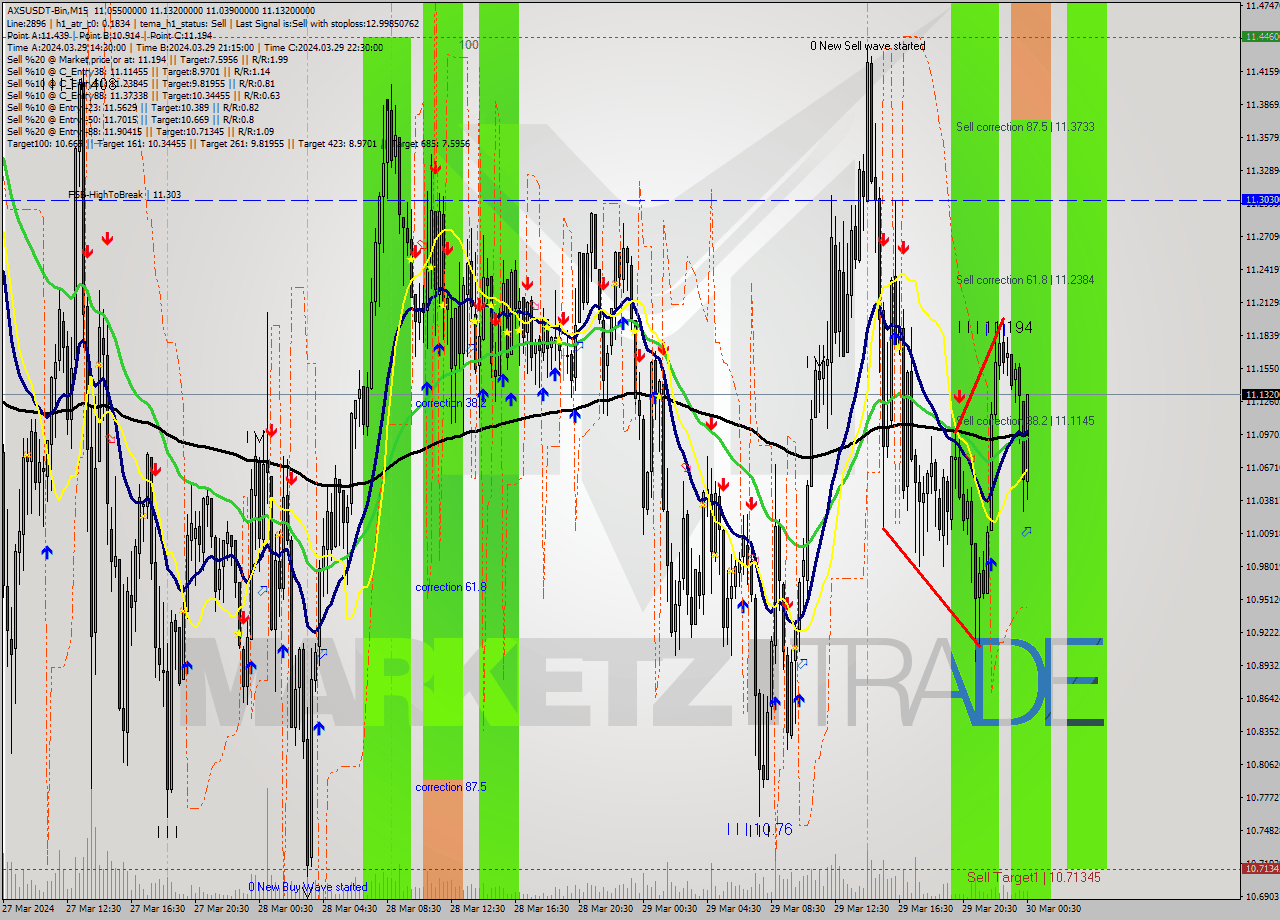
Task: Click 'Sell correction 87.5 | 11.3733' label
Action: point(1024,127)
